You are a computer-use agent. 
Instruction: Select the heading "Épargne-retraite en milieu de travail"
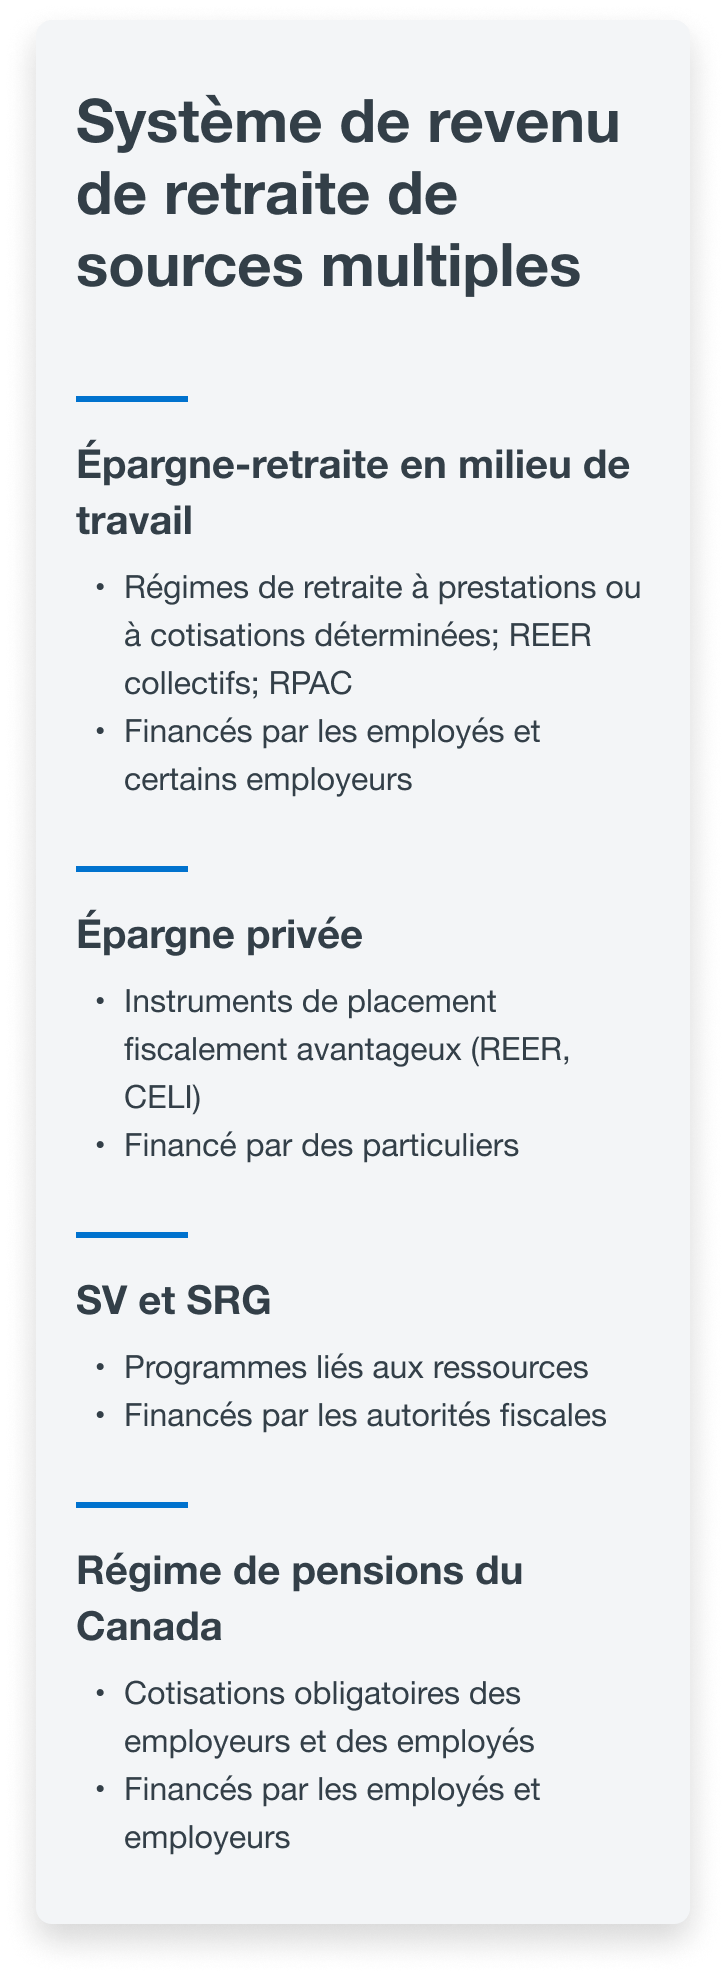click(x=353, y=493)
